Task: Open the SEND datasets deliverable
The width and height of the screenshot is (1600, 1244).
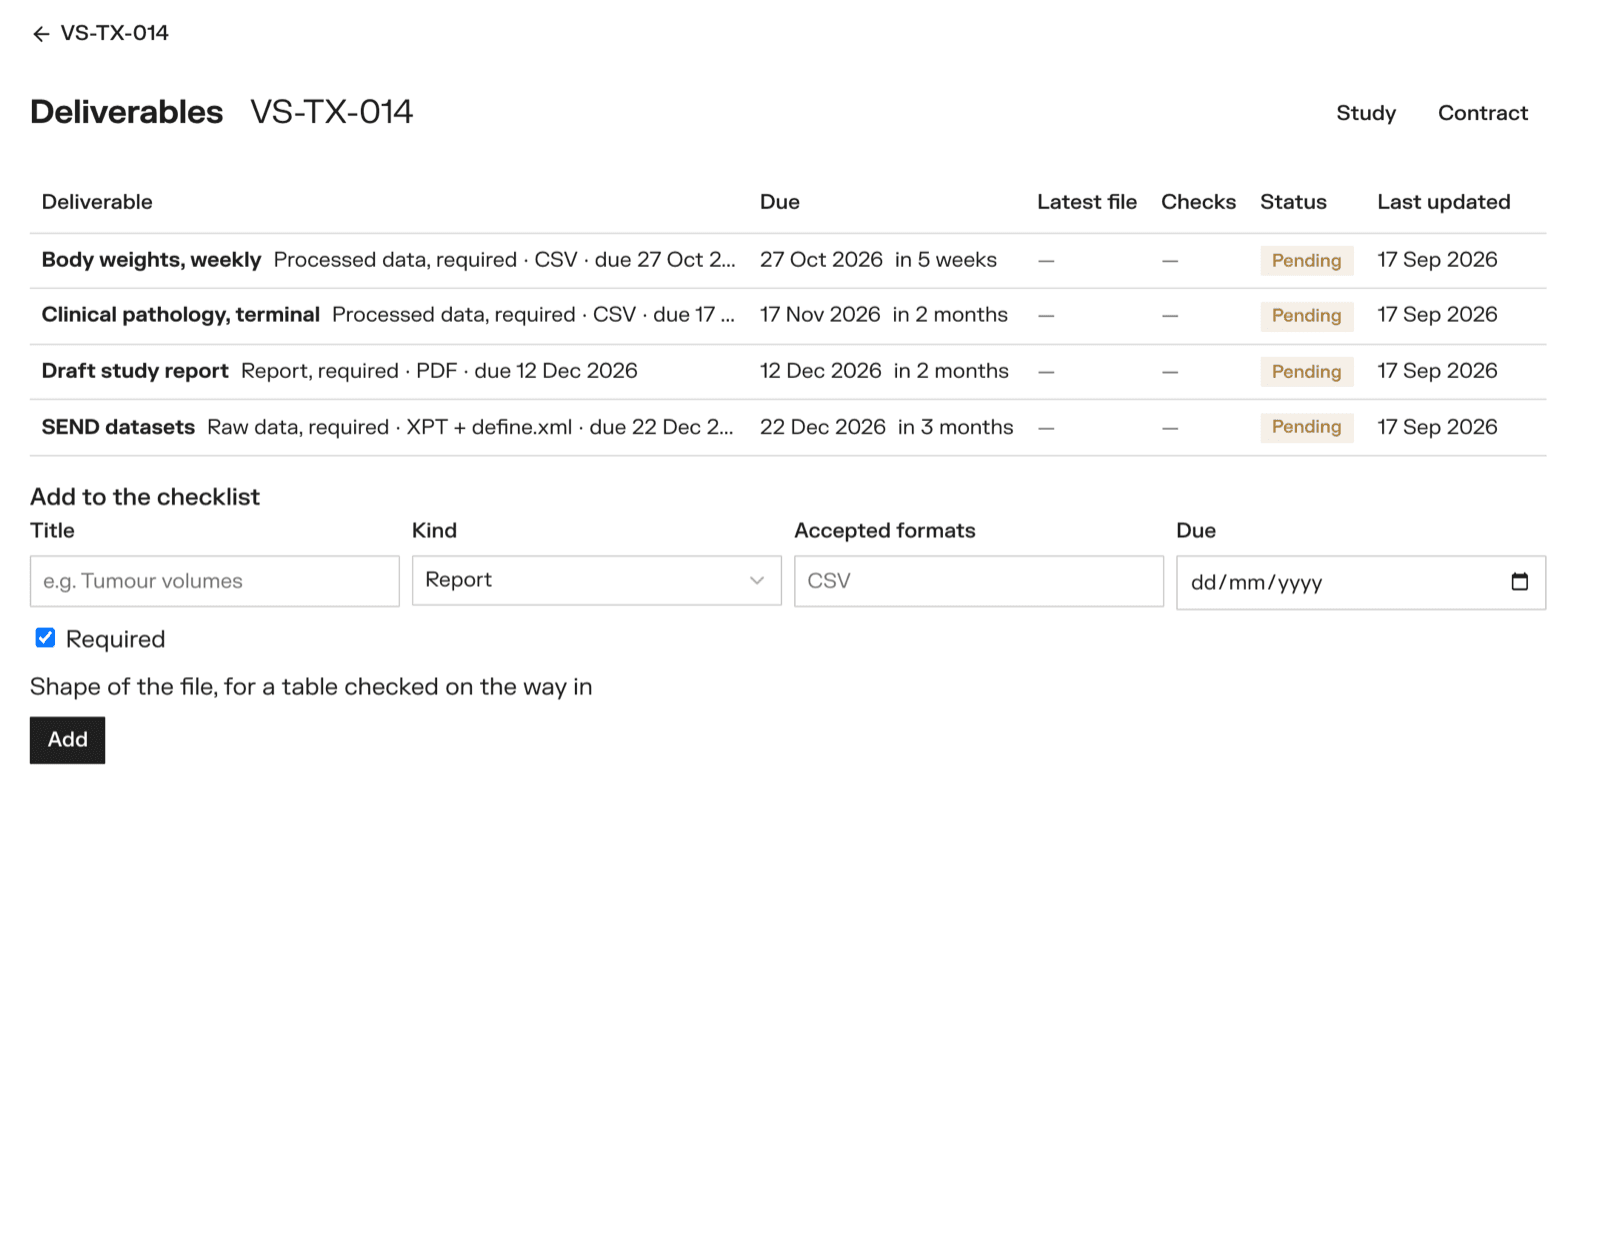Action: [118, 427]
